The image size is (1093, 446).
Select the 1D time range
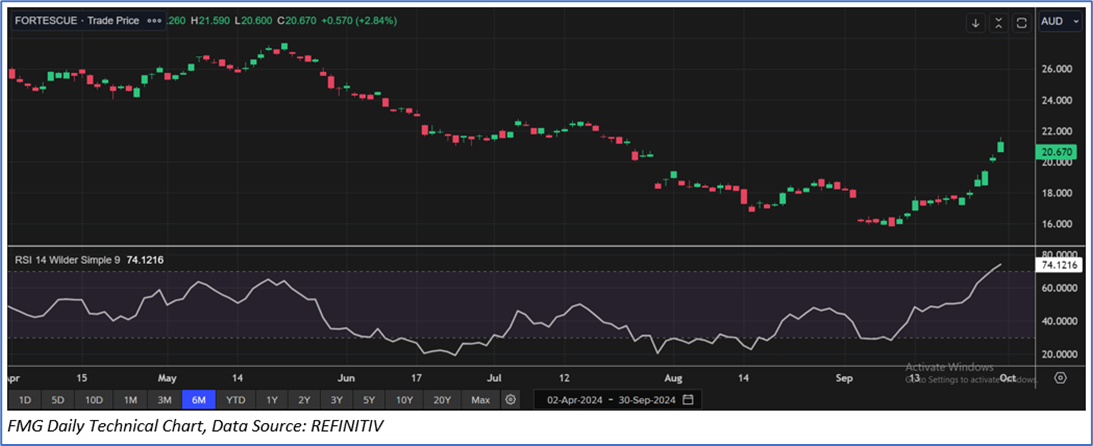[26, 400]
